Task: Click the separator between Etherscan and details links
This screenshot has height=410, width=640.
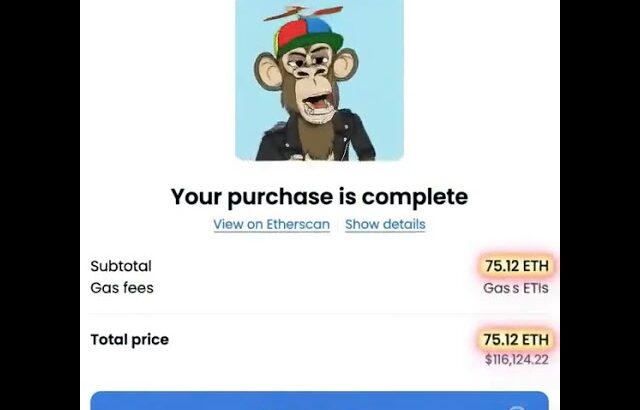Action: [338, 224]
